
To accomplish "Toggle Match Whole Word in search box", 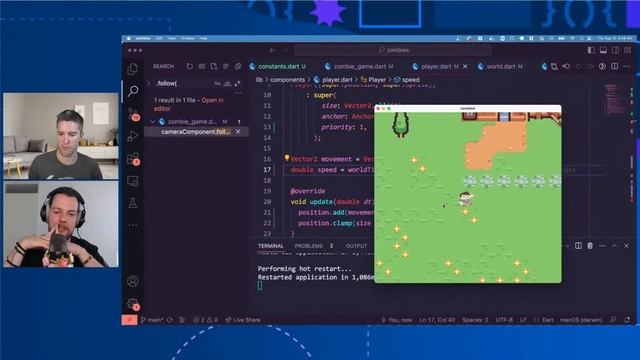I will point(227,83).
